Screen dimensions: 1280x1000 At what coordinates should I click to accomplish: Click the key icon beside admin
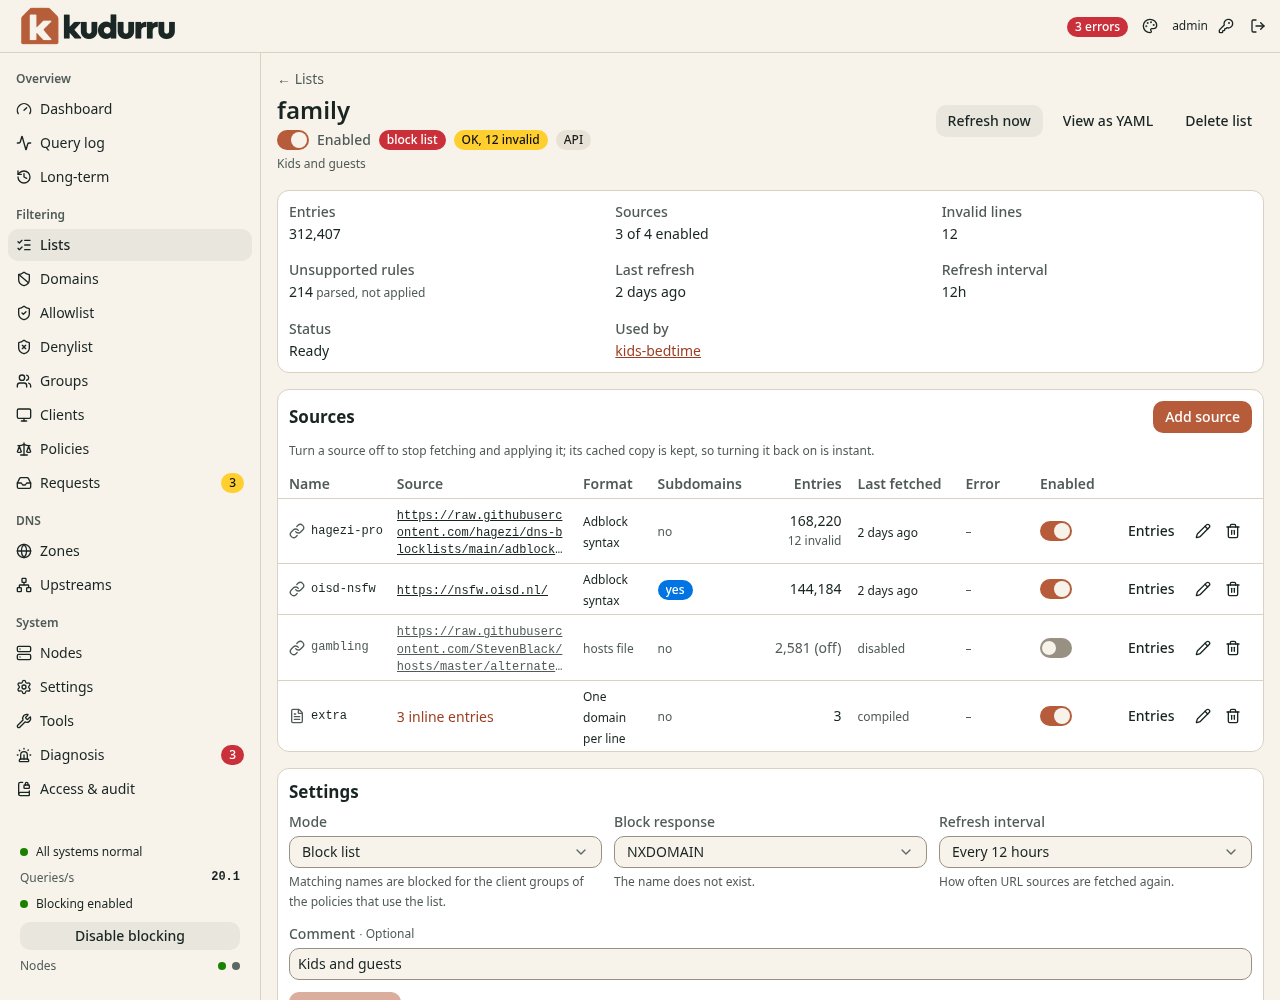(1226, 26)
